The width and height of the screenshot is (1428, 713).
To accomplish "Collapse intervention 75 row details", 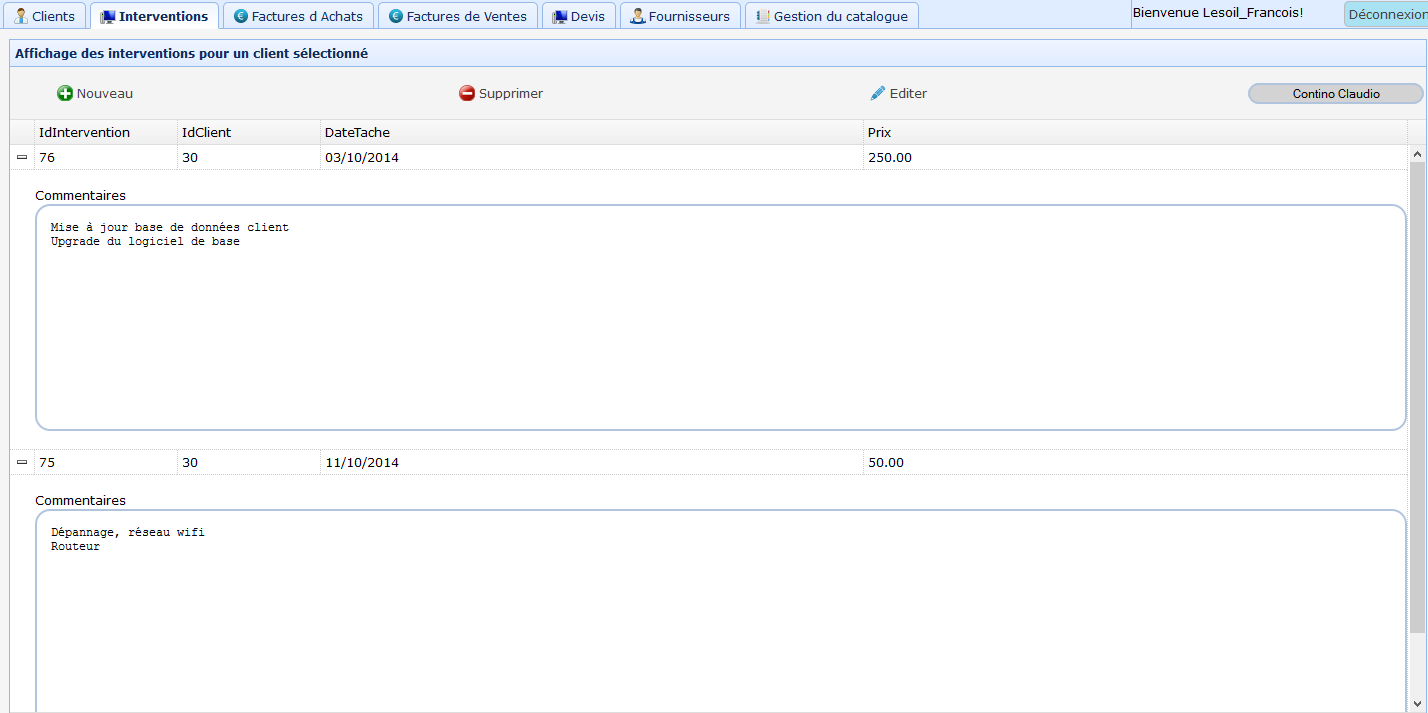I will pyautogui.click(x=22, y=462).
